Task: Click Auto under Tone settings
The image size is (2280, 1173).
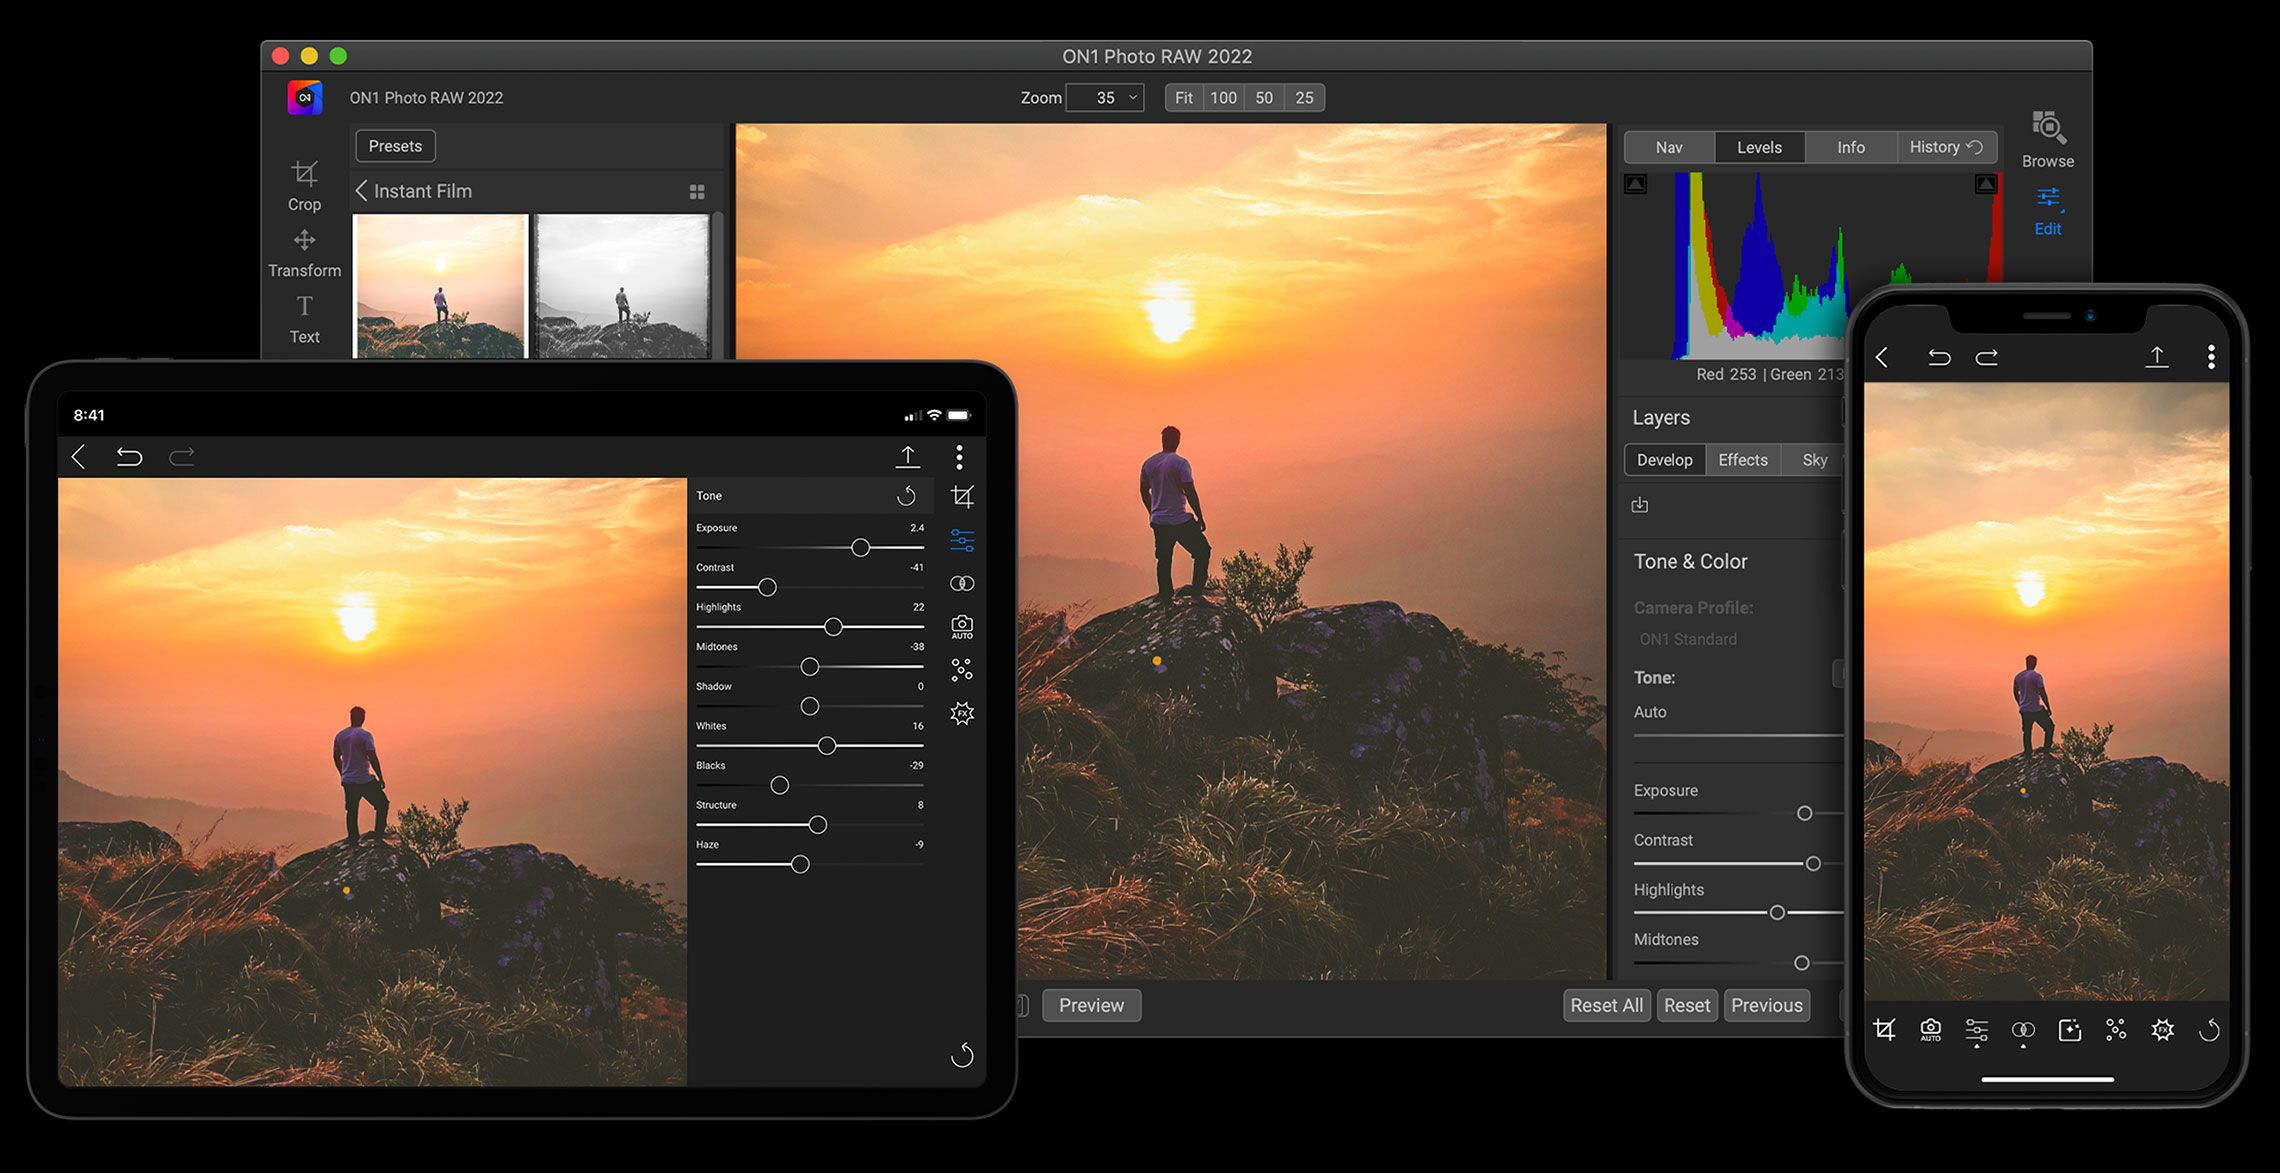Action: pyautogui.click(x=1649, y=712)
